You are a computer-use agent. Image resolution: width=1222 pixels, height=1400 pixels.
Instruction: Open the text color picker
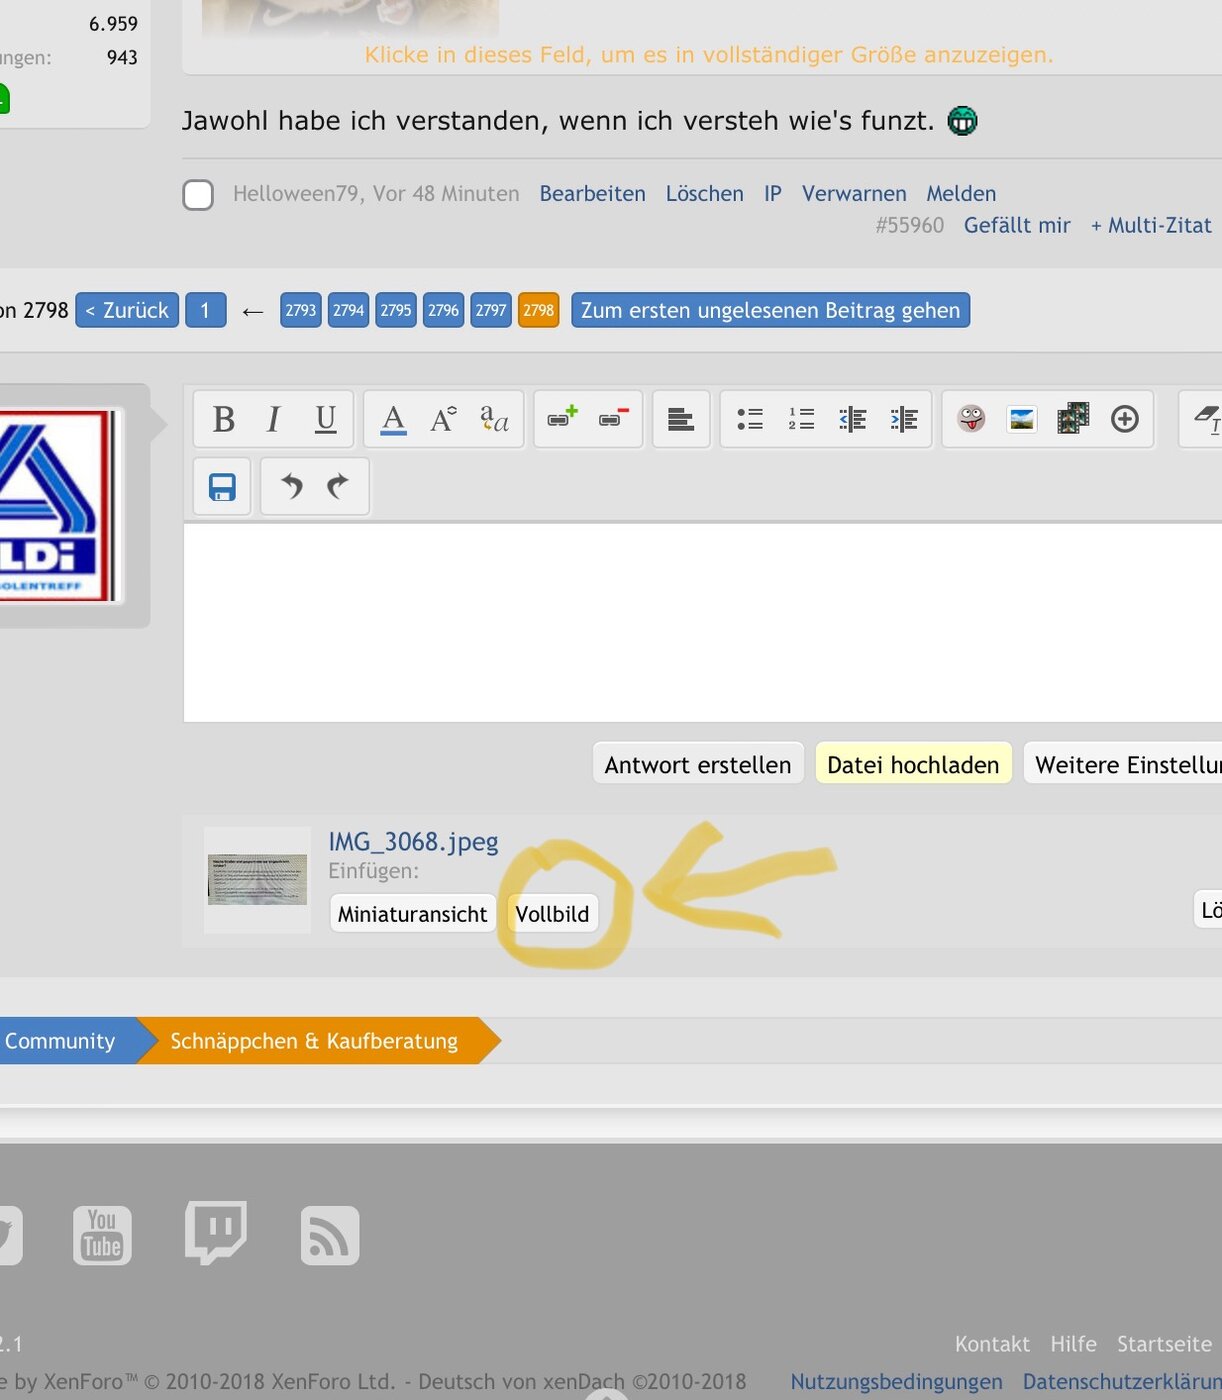(x=394, y=419)
